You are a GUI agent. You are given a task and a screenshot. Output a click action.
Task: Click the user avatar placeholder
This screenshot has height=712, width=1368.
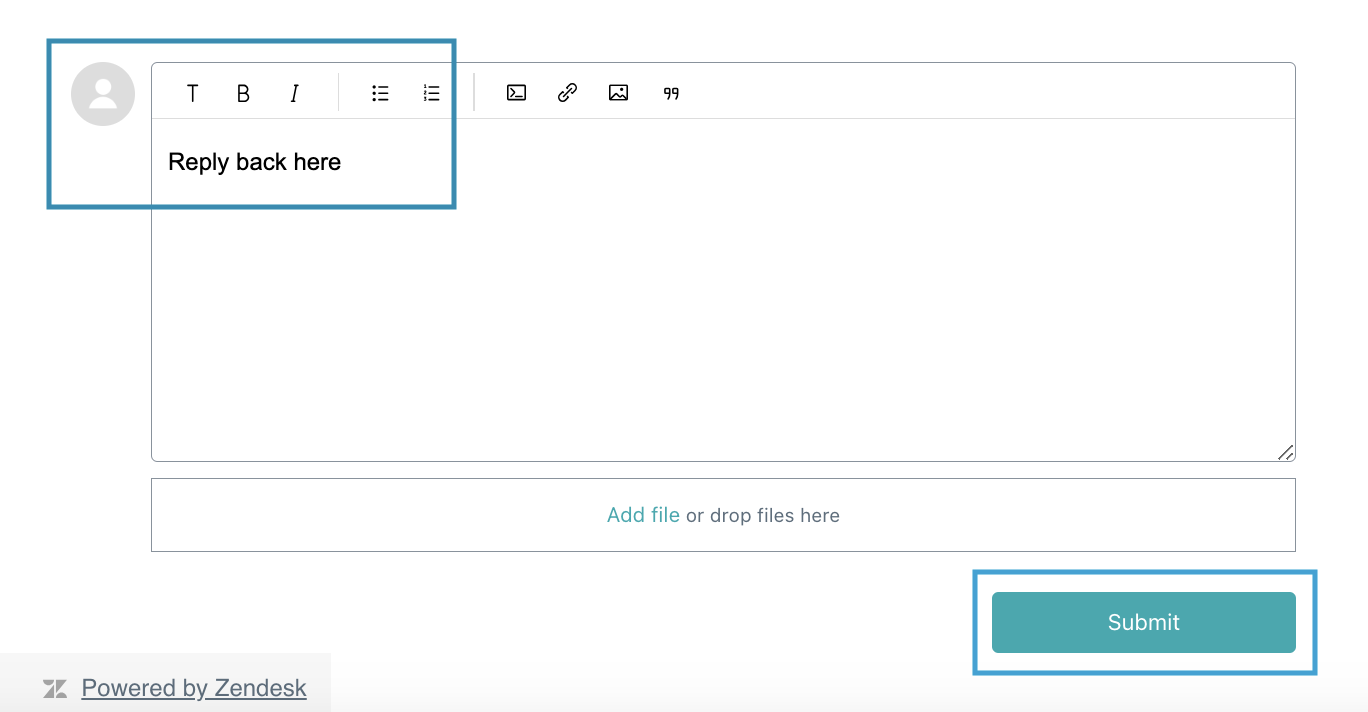pos(103,94)
